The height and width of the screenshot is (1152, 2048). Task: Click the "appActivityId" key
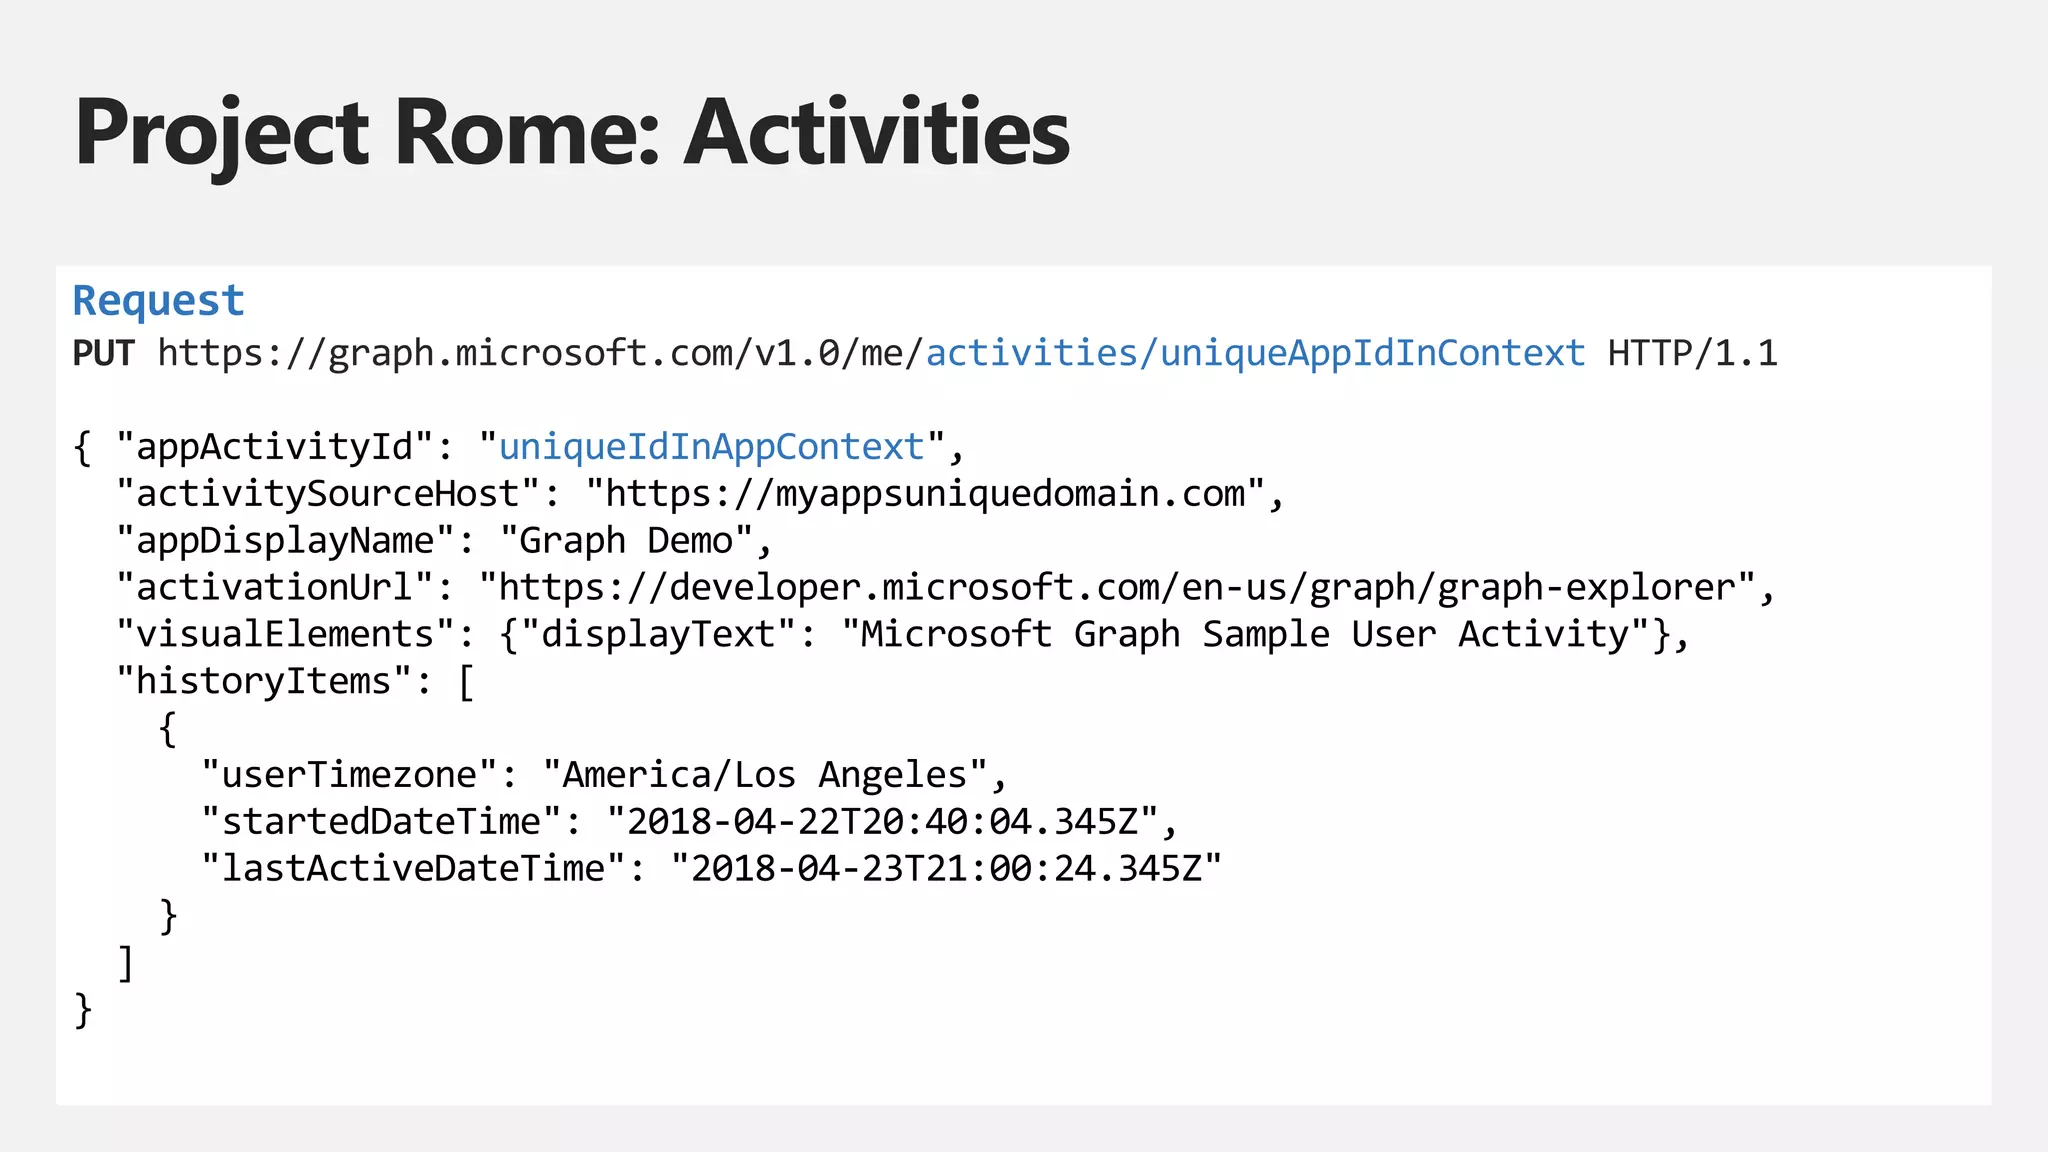(x=275, y=447)
